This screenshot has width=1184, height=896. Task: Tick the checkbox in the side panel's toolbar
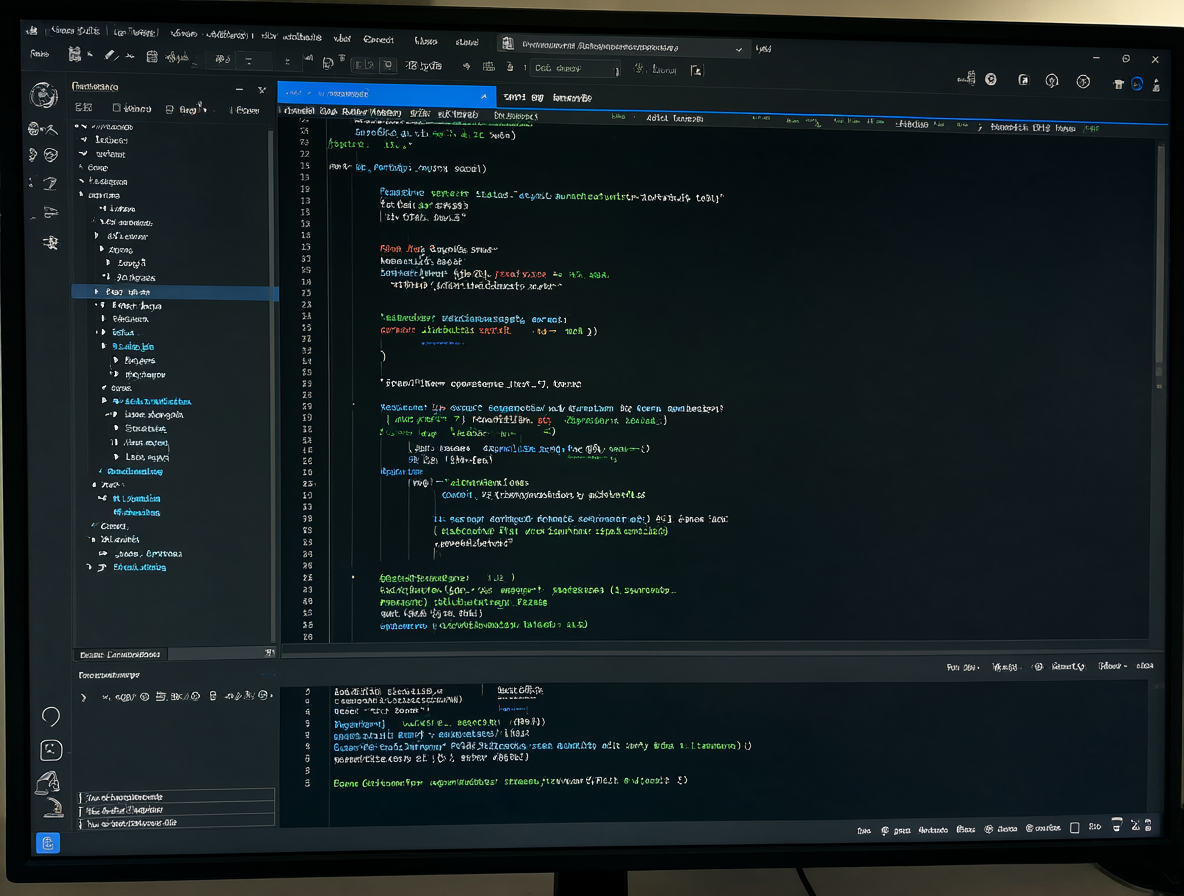coord(116,108)
